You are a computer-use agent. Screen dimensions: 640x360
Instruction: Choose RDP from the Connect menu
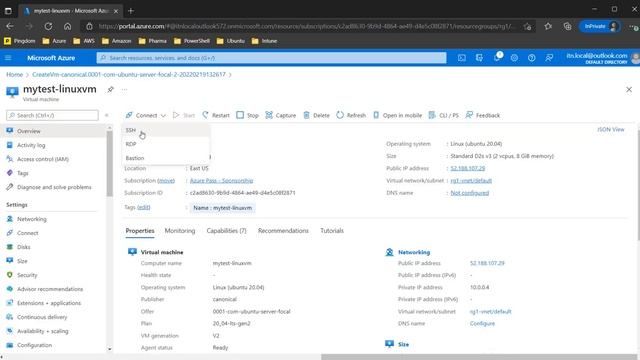(131, 144)
